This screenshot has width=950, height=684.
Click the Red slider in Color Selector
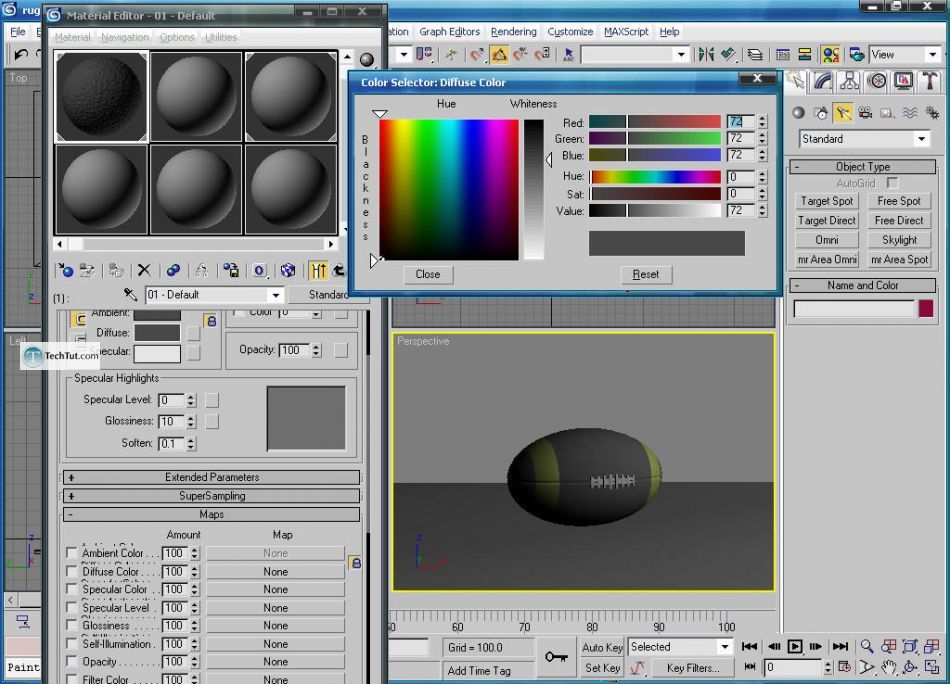655,122
